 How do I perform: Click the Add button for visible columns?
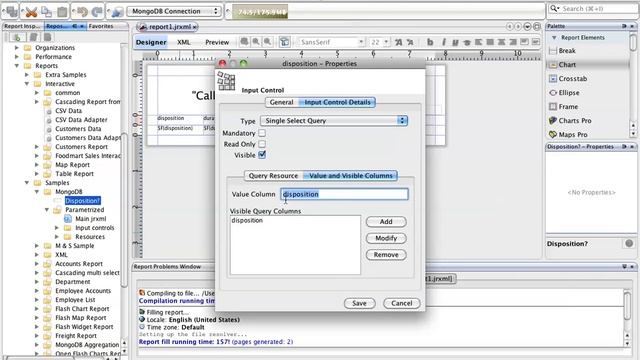(x=386, y=222)
